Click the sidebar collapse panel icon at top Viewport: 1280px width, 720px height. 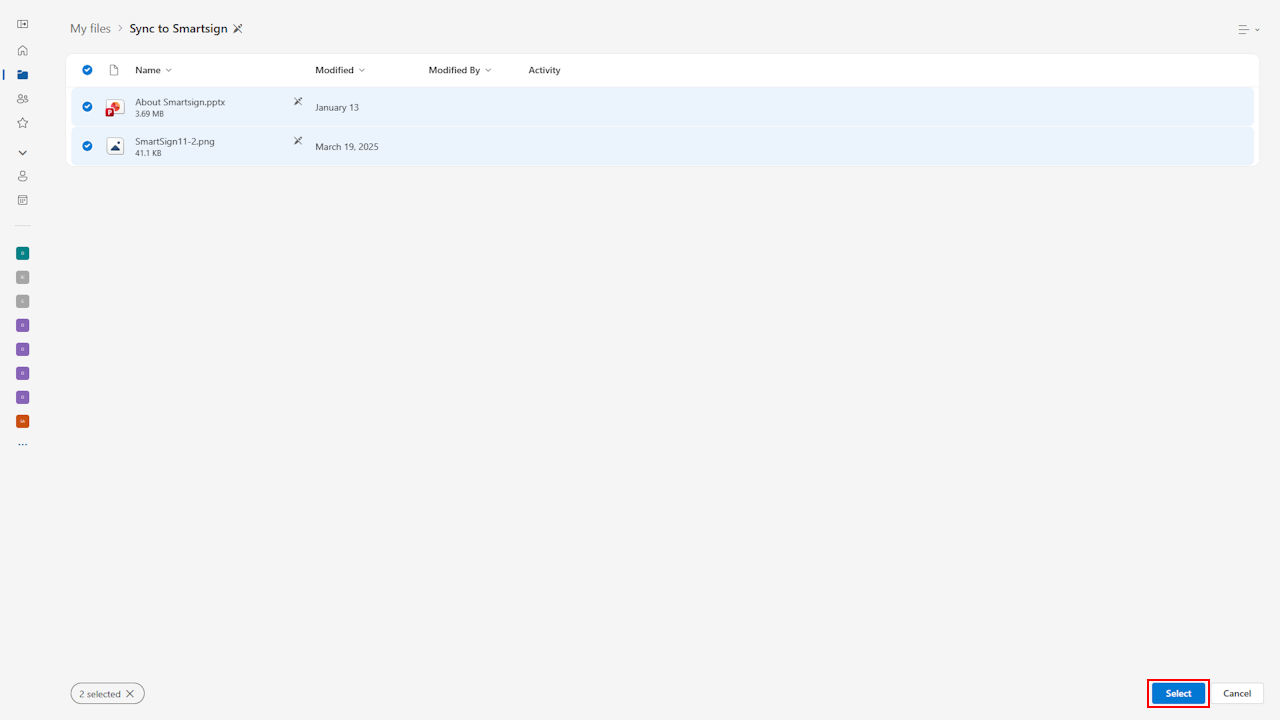(22, 24)
